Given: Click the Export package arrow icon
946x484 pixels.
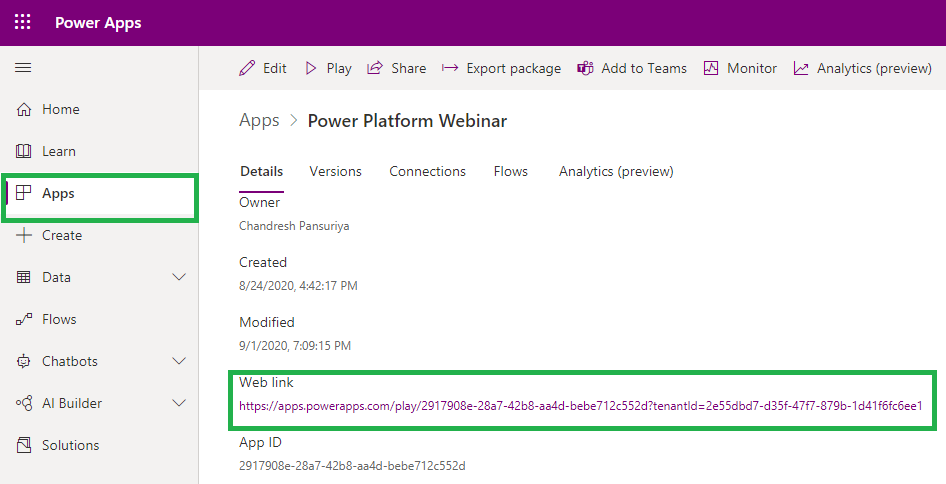Looking at the screenshot, I should pos(450,68).
